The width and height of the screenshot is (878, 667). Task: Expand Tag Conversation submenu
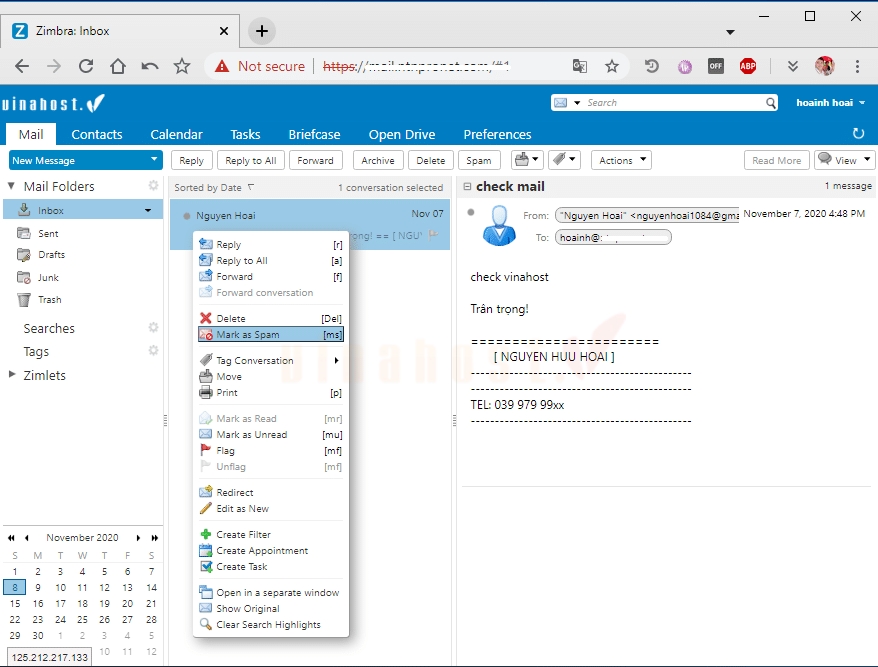[x=336, y=360]
